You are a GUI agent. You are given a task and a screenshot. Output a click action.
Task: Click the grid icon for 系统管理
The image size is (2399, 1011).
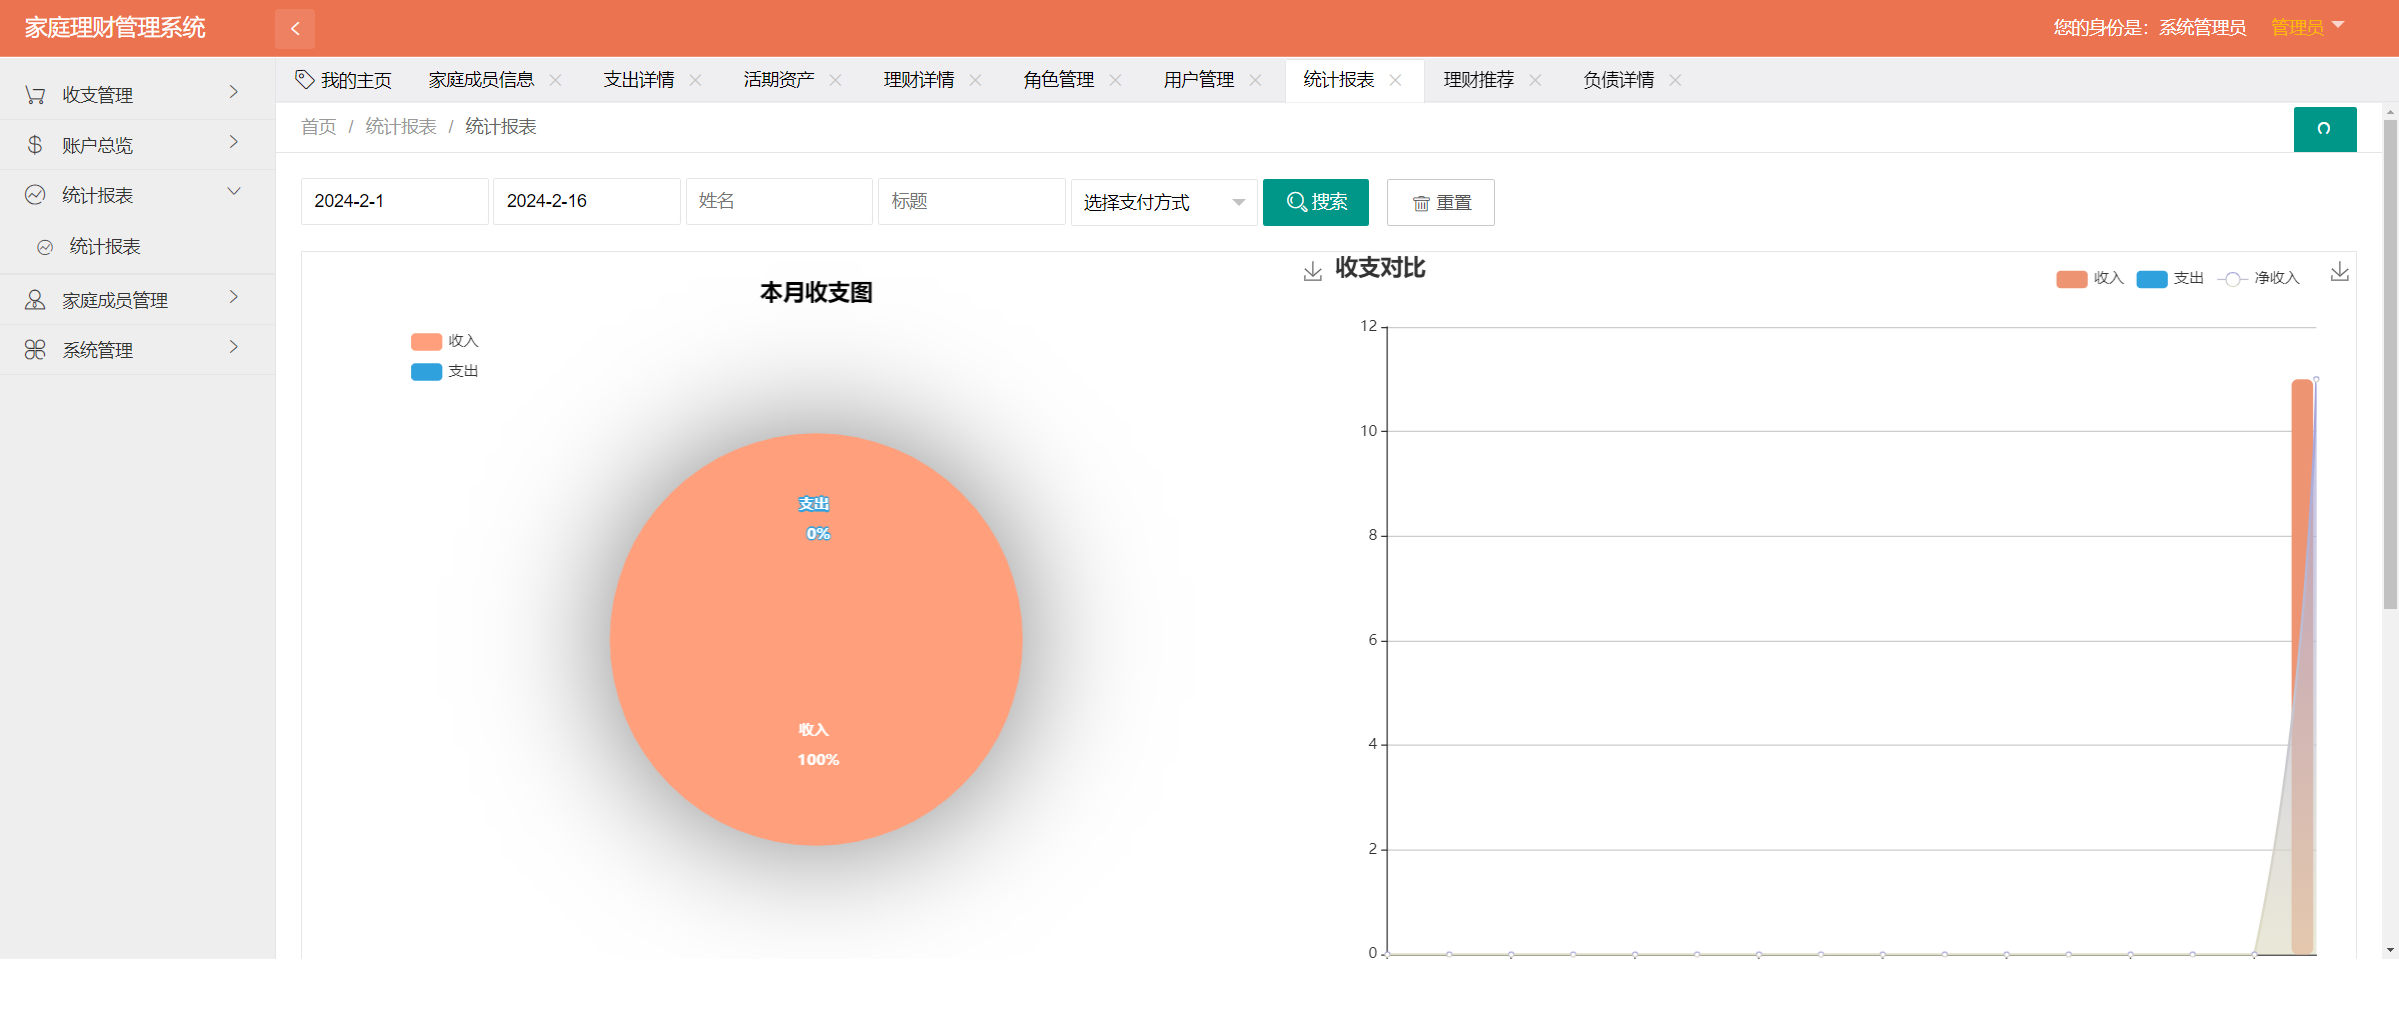[x=35, y=350]
